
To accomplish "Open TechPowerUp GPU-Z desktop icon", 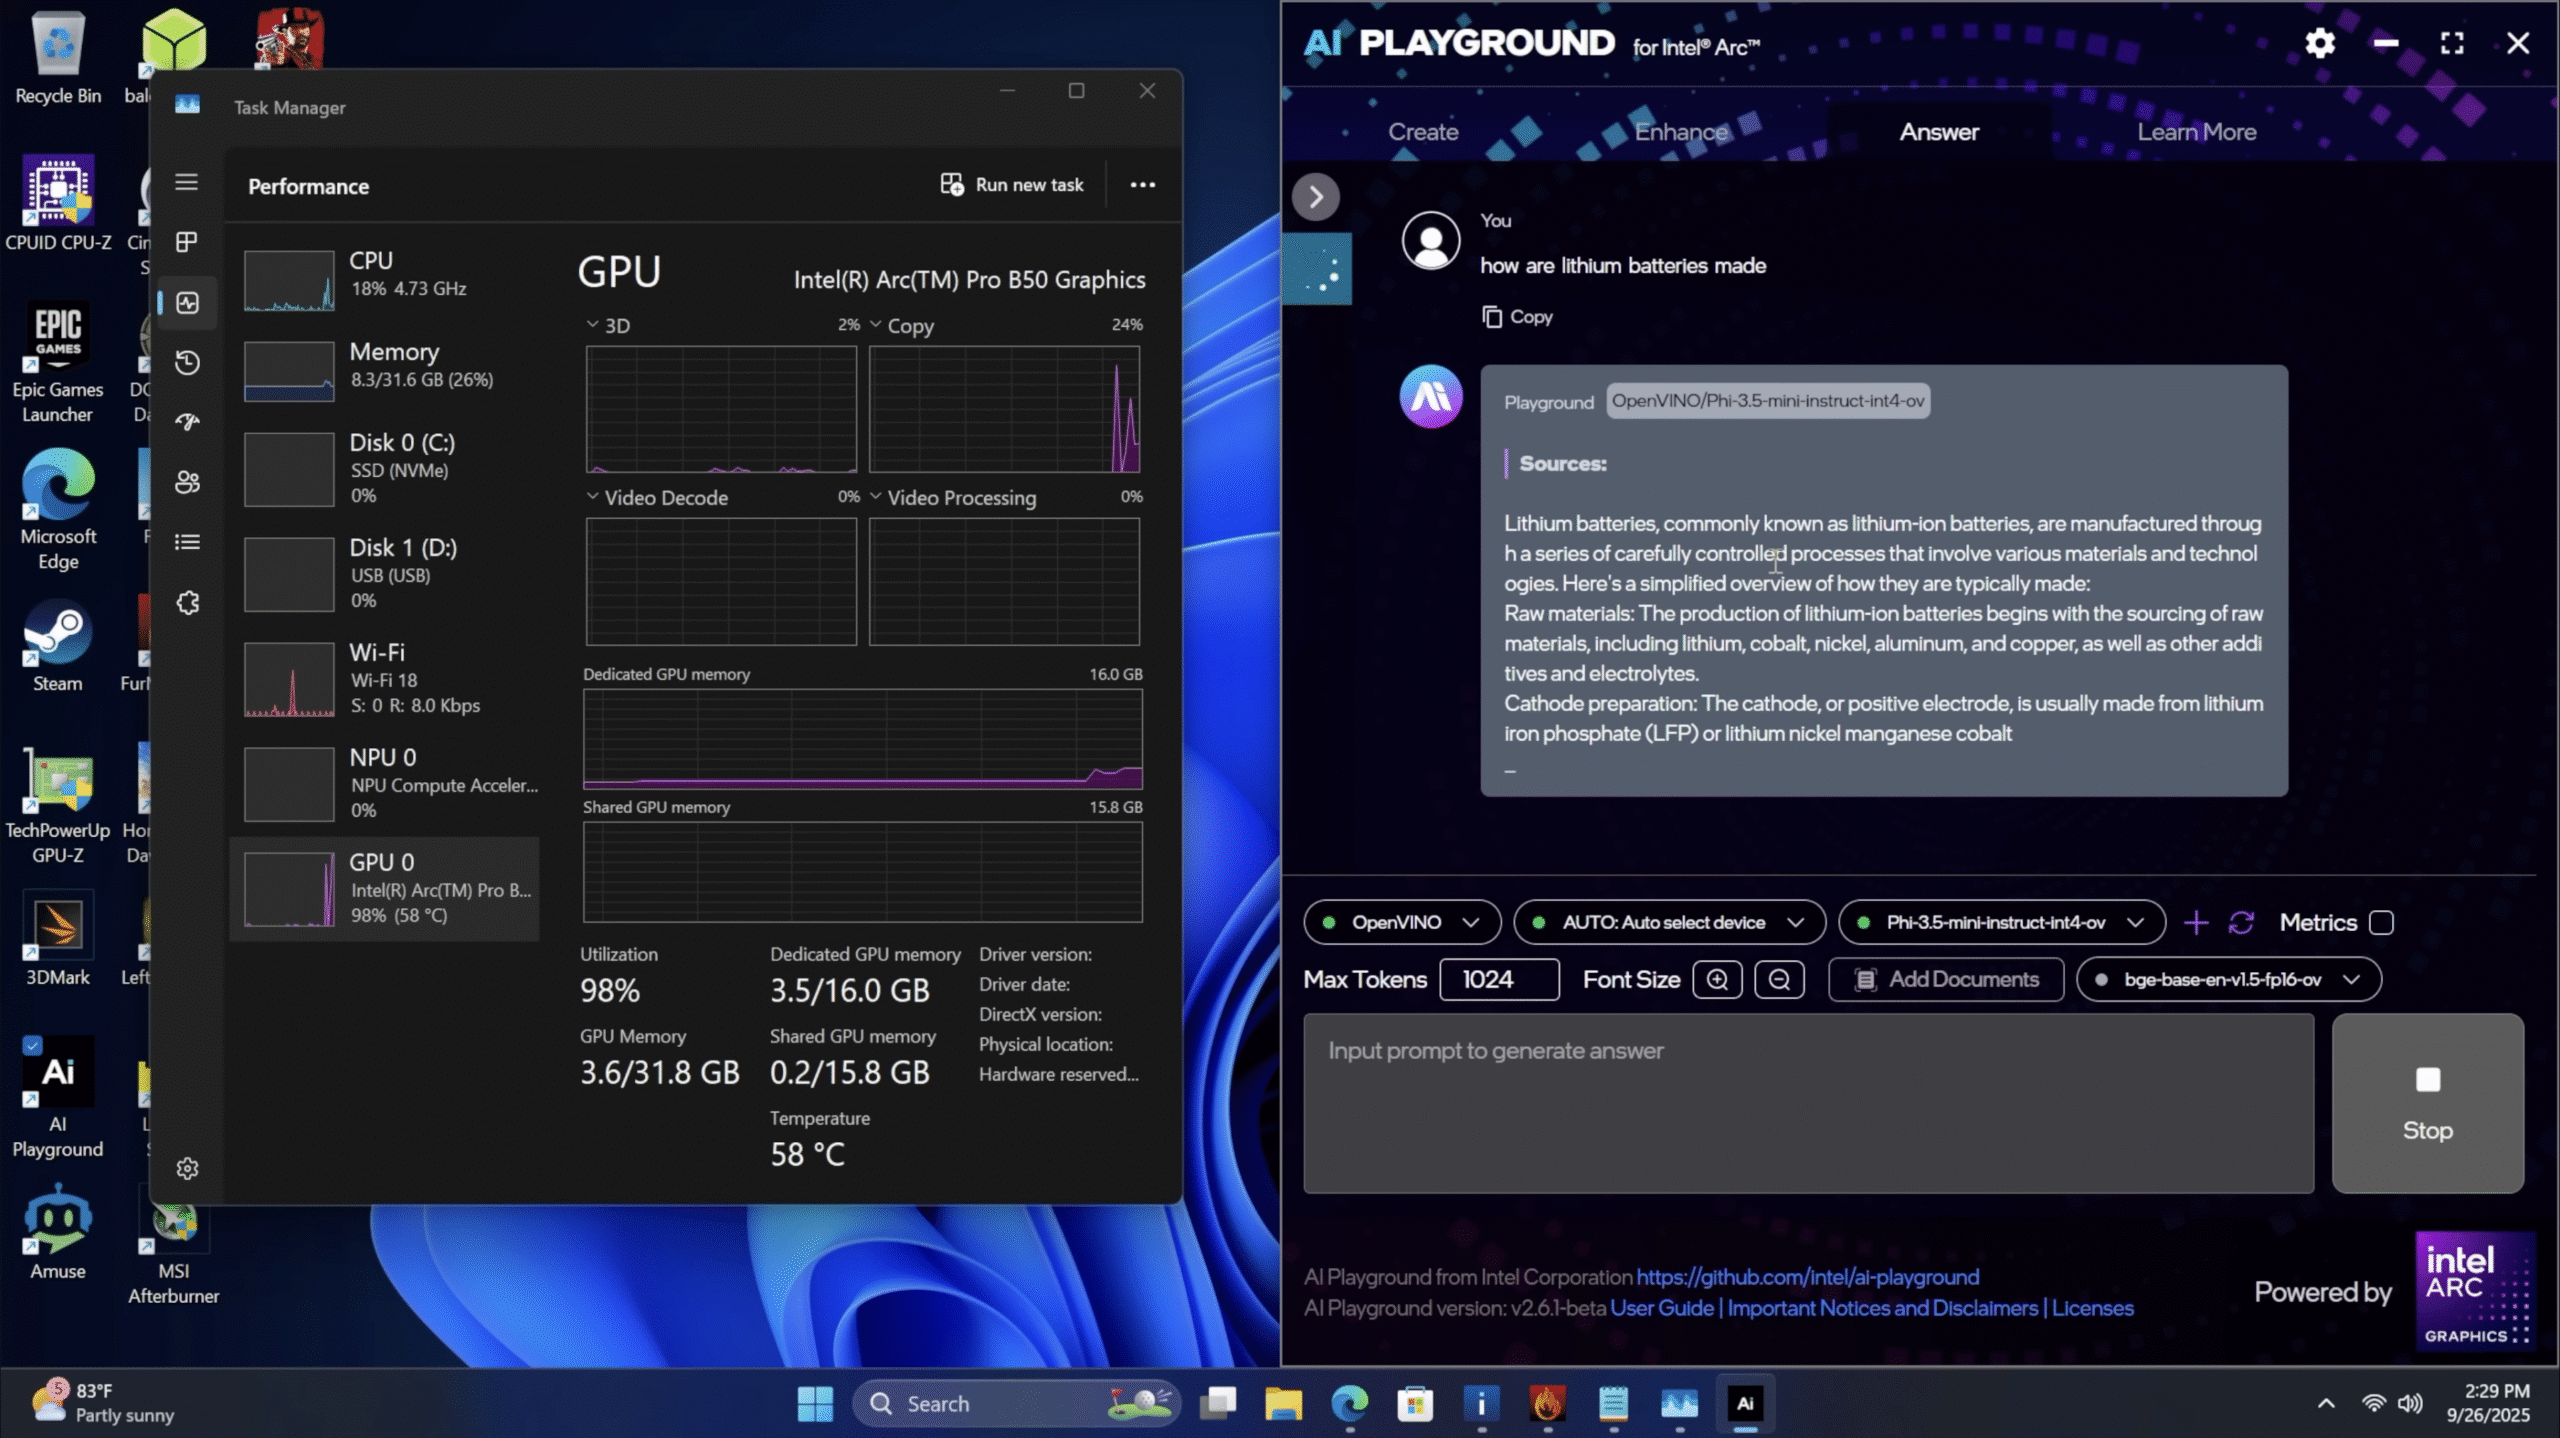I will tap(58, 806).
